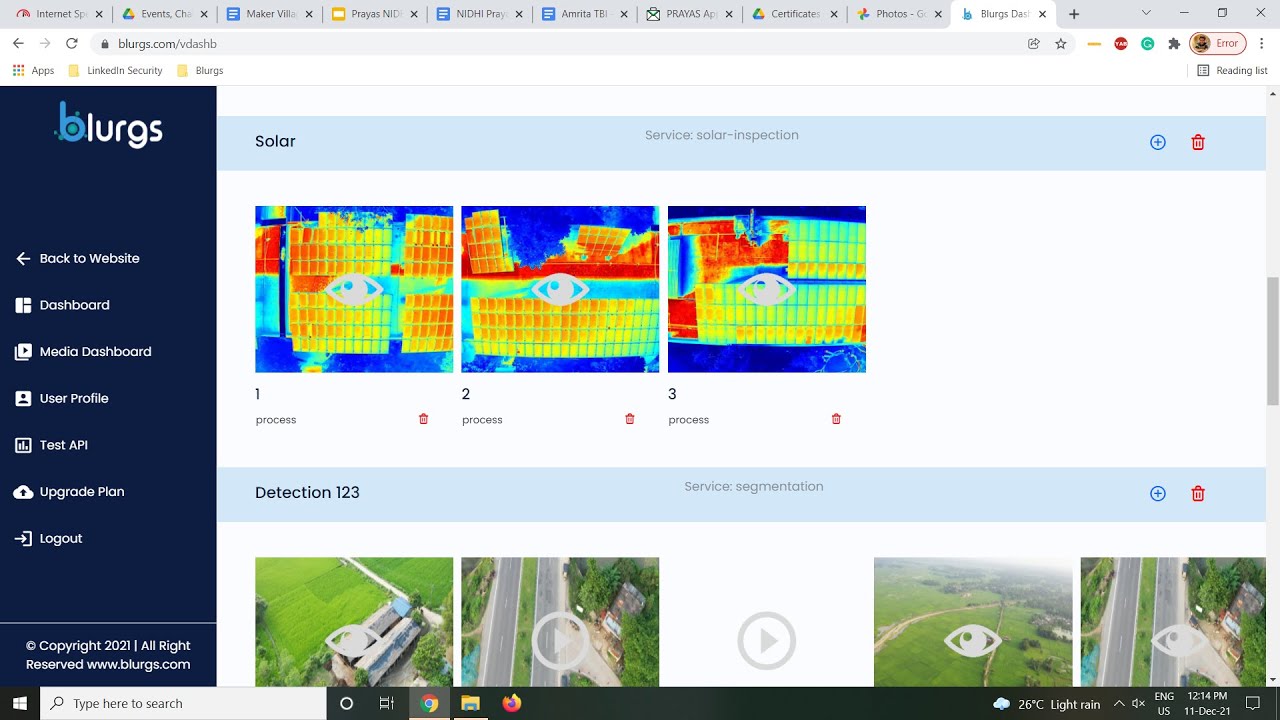This screenshot has width=1280, height=720.
Task: View the green farm field image in Detection 123
Action: pos(354,640)
